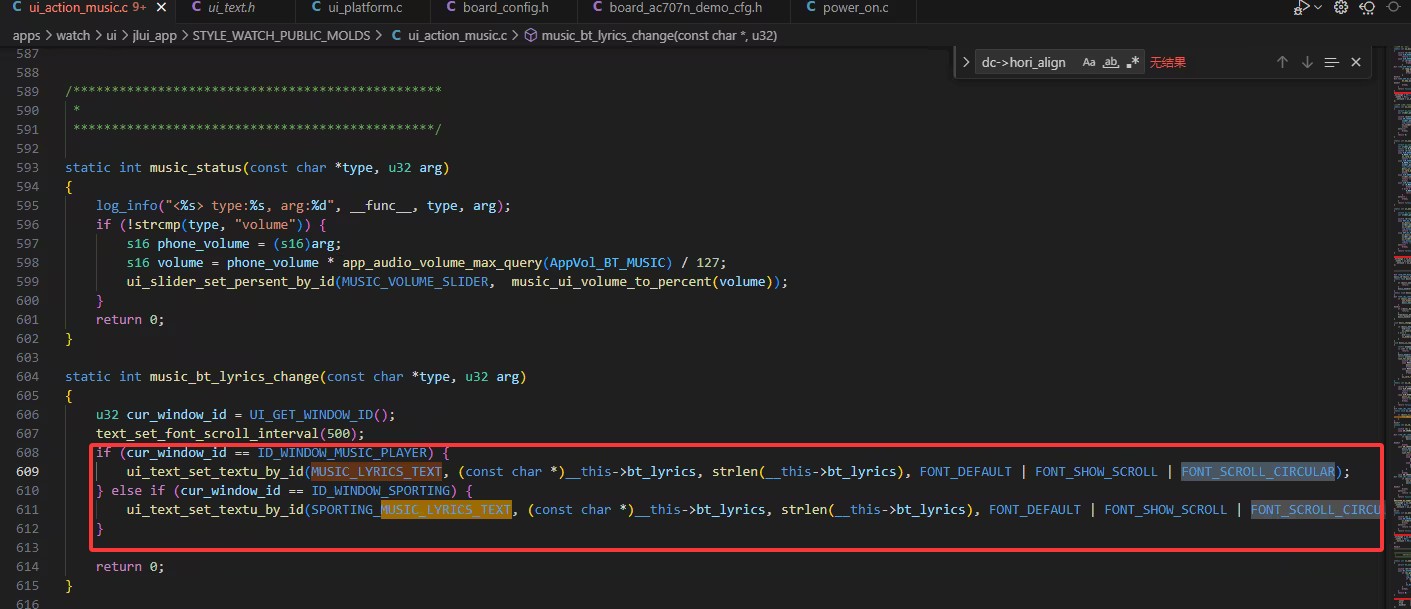
Task: Click app_audio_volume_max_query on line 598
Action: [441, 262]
